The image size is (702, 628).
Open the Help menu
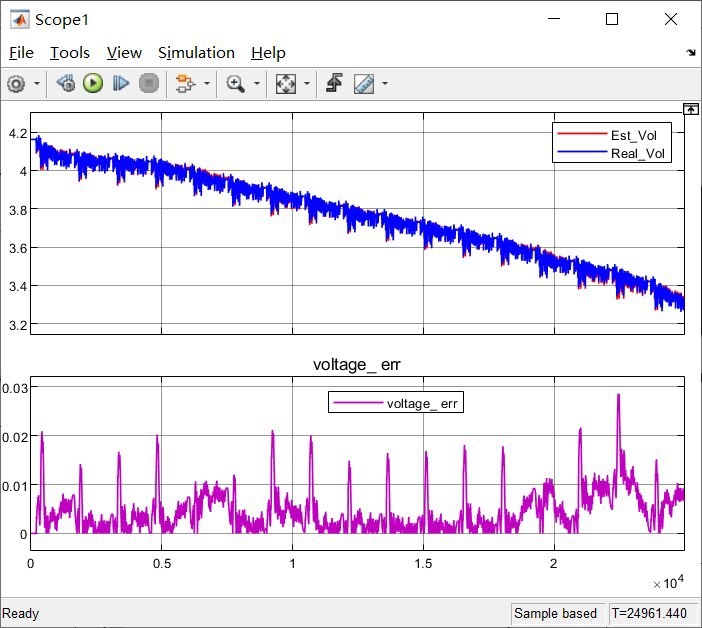point(268,53)
